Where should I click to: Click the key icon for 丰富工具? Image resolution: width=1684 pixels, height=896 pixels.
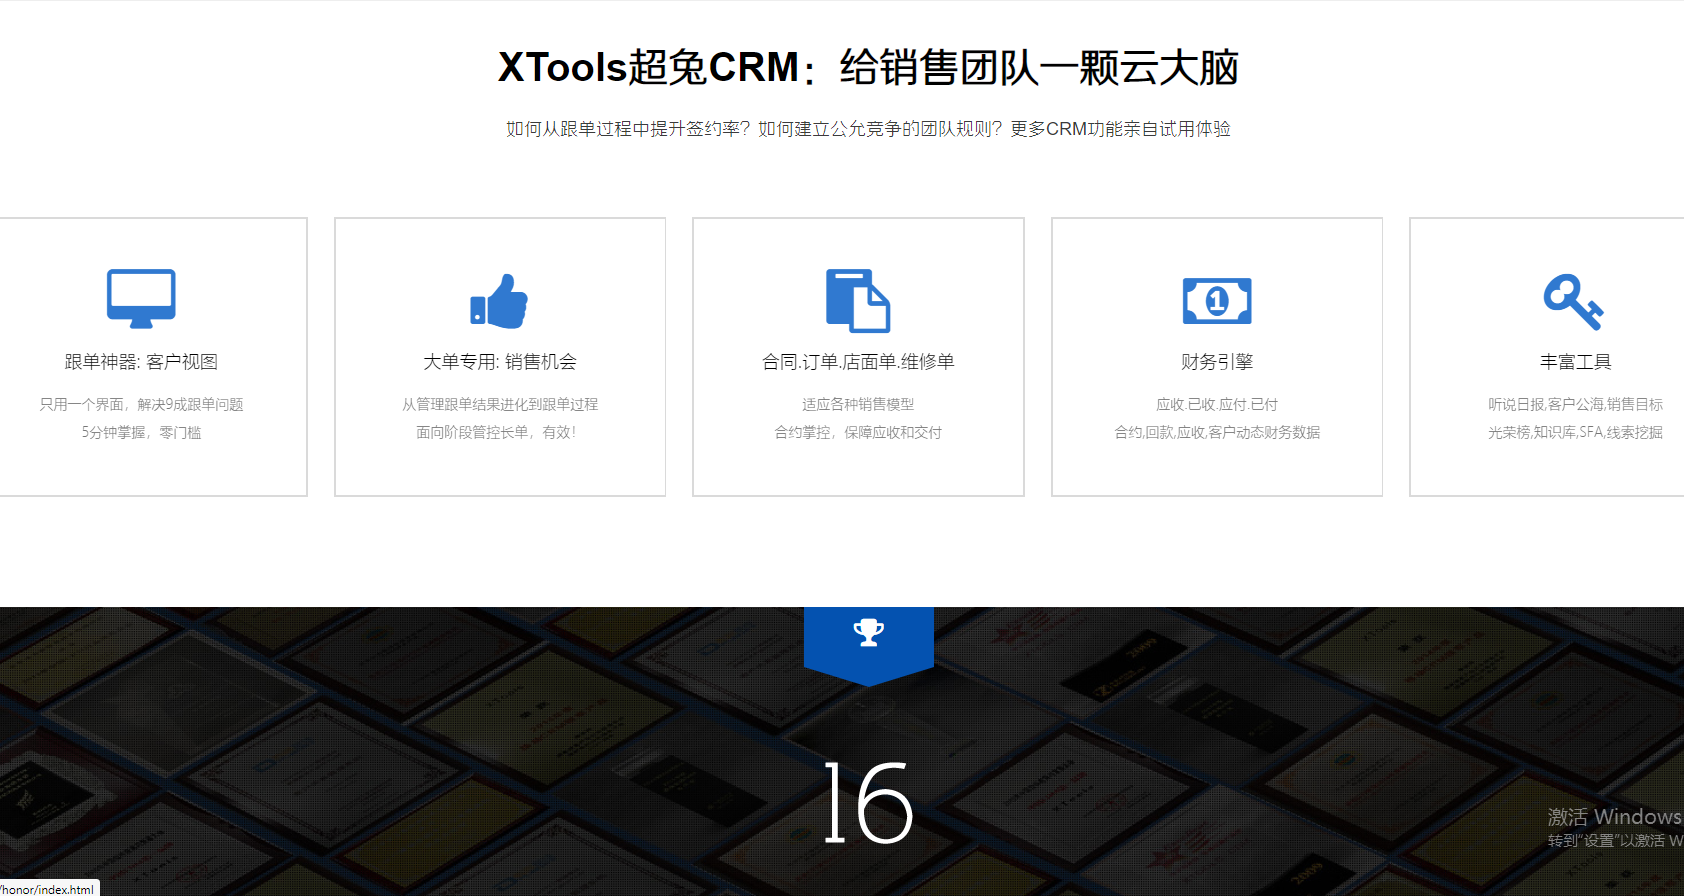1574,301
